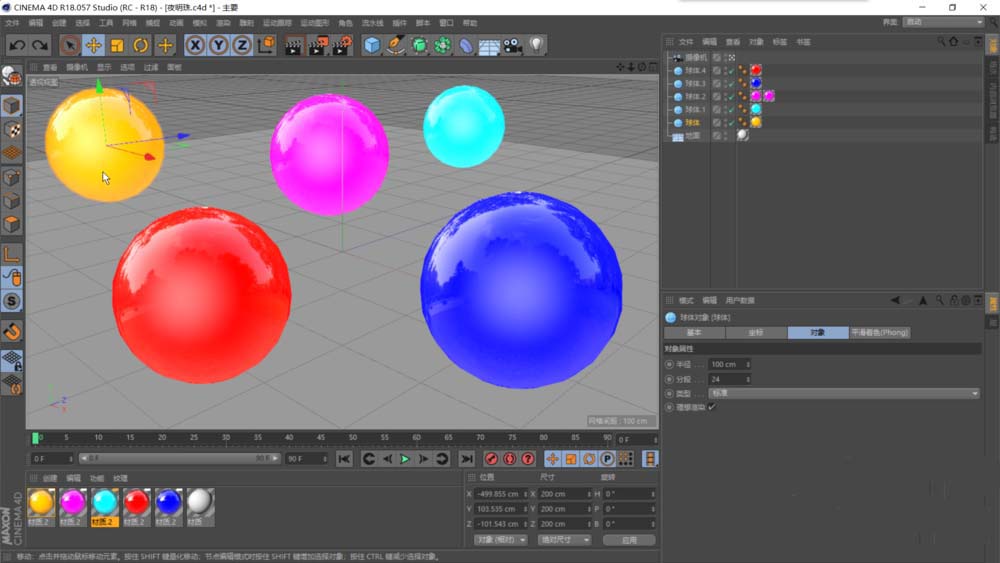Viewport: 1000px width, 563px height.
Task: Open the sphere Type dropdown
Action: pyautogui.click(x=844, y=393)
